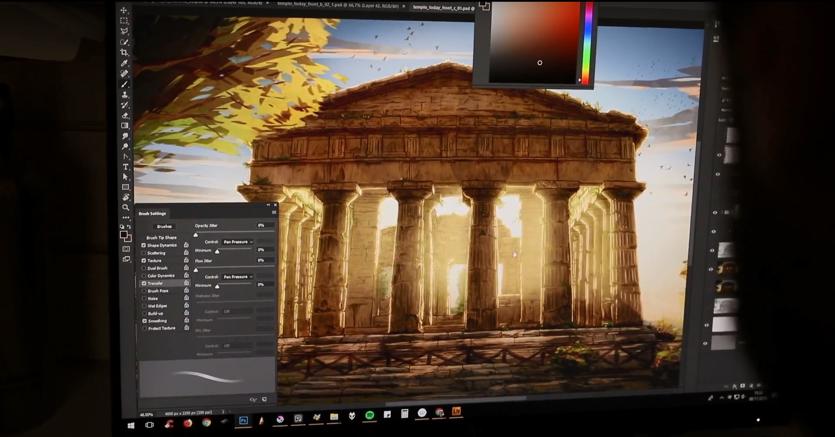Select the Quick Selection tool
This screenshot has height=437, width=835.
[x=124, y=42]
